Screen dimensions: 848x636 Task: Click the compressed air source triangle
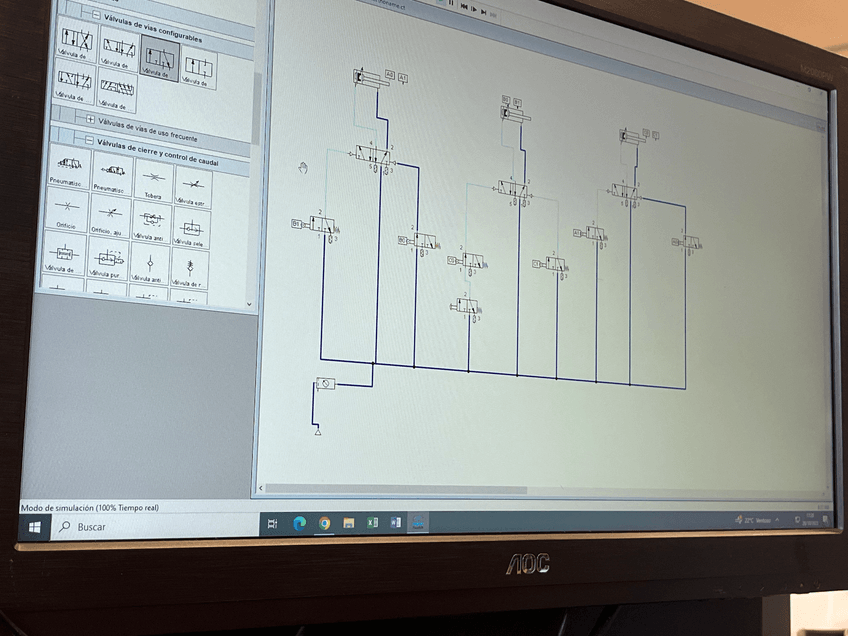[x=318, y=431]
